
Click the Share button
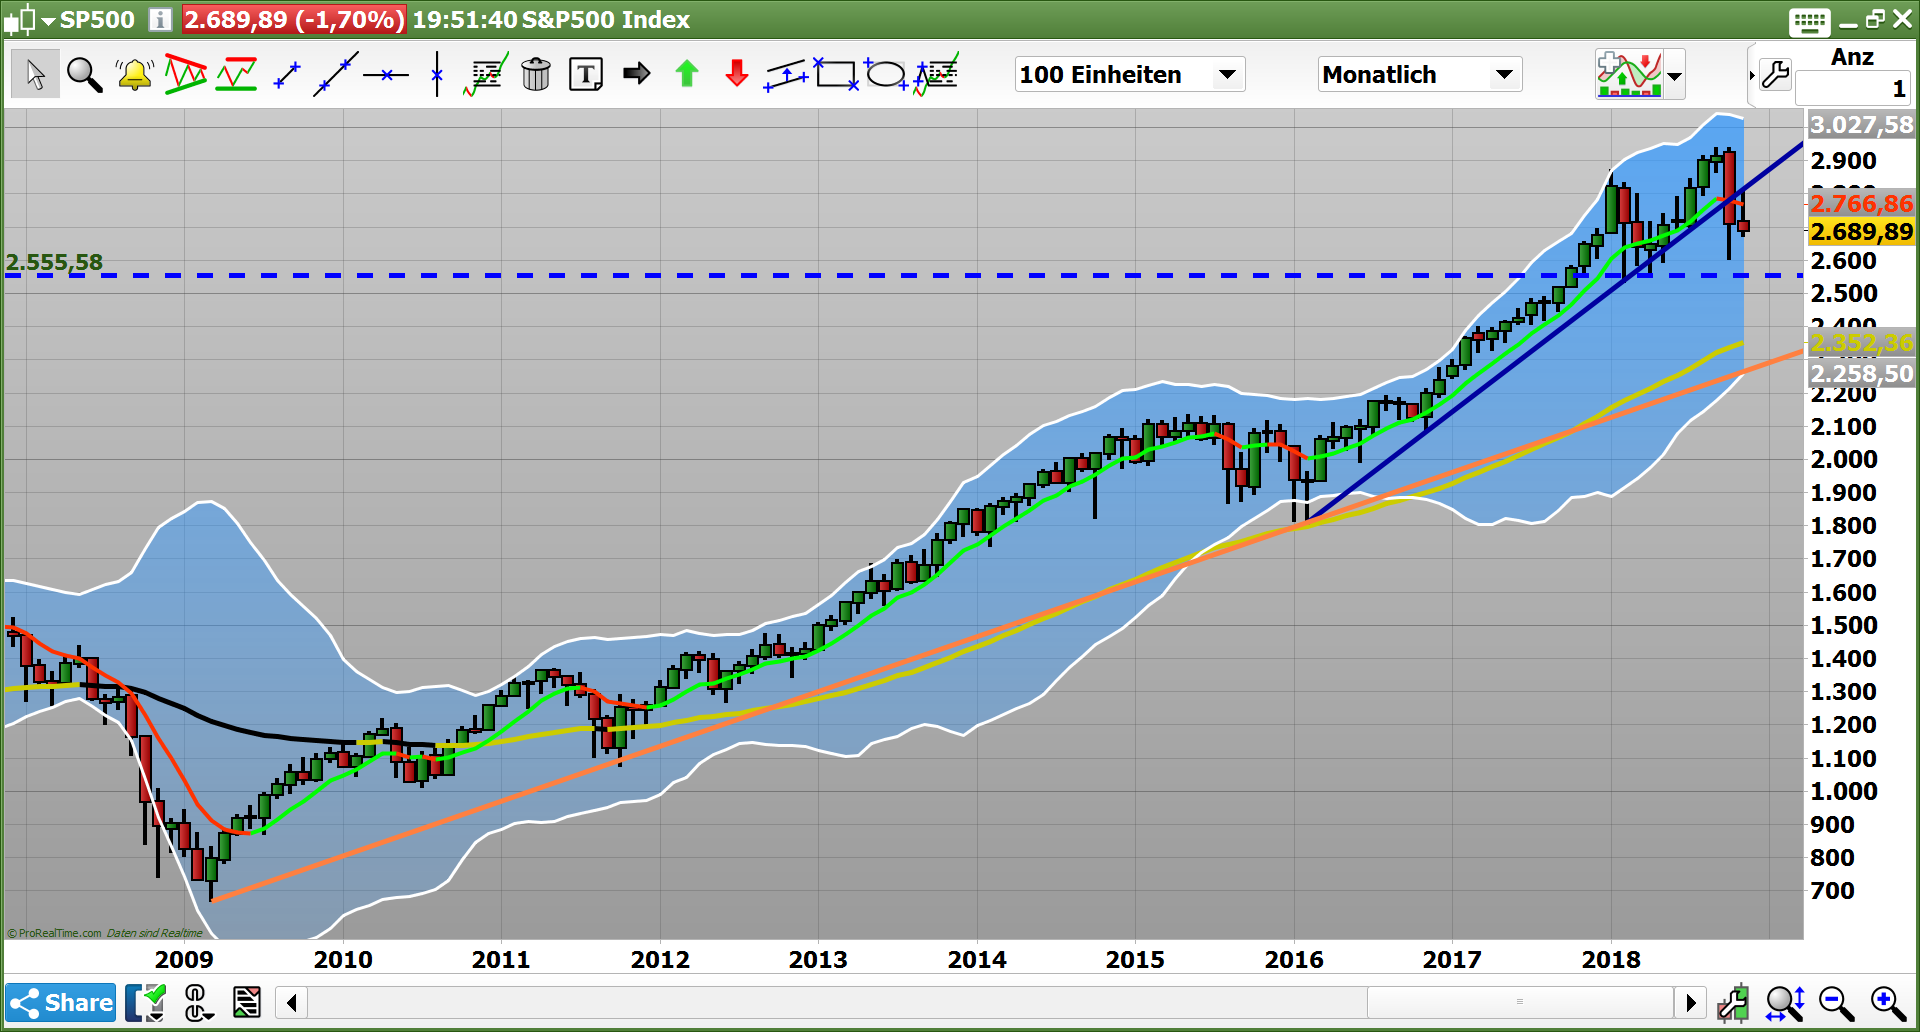pyautogui.click(x=61, y=1002)
